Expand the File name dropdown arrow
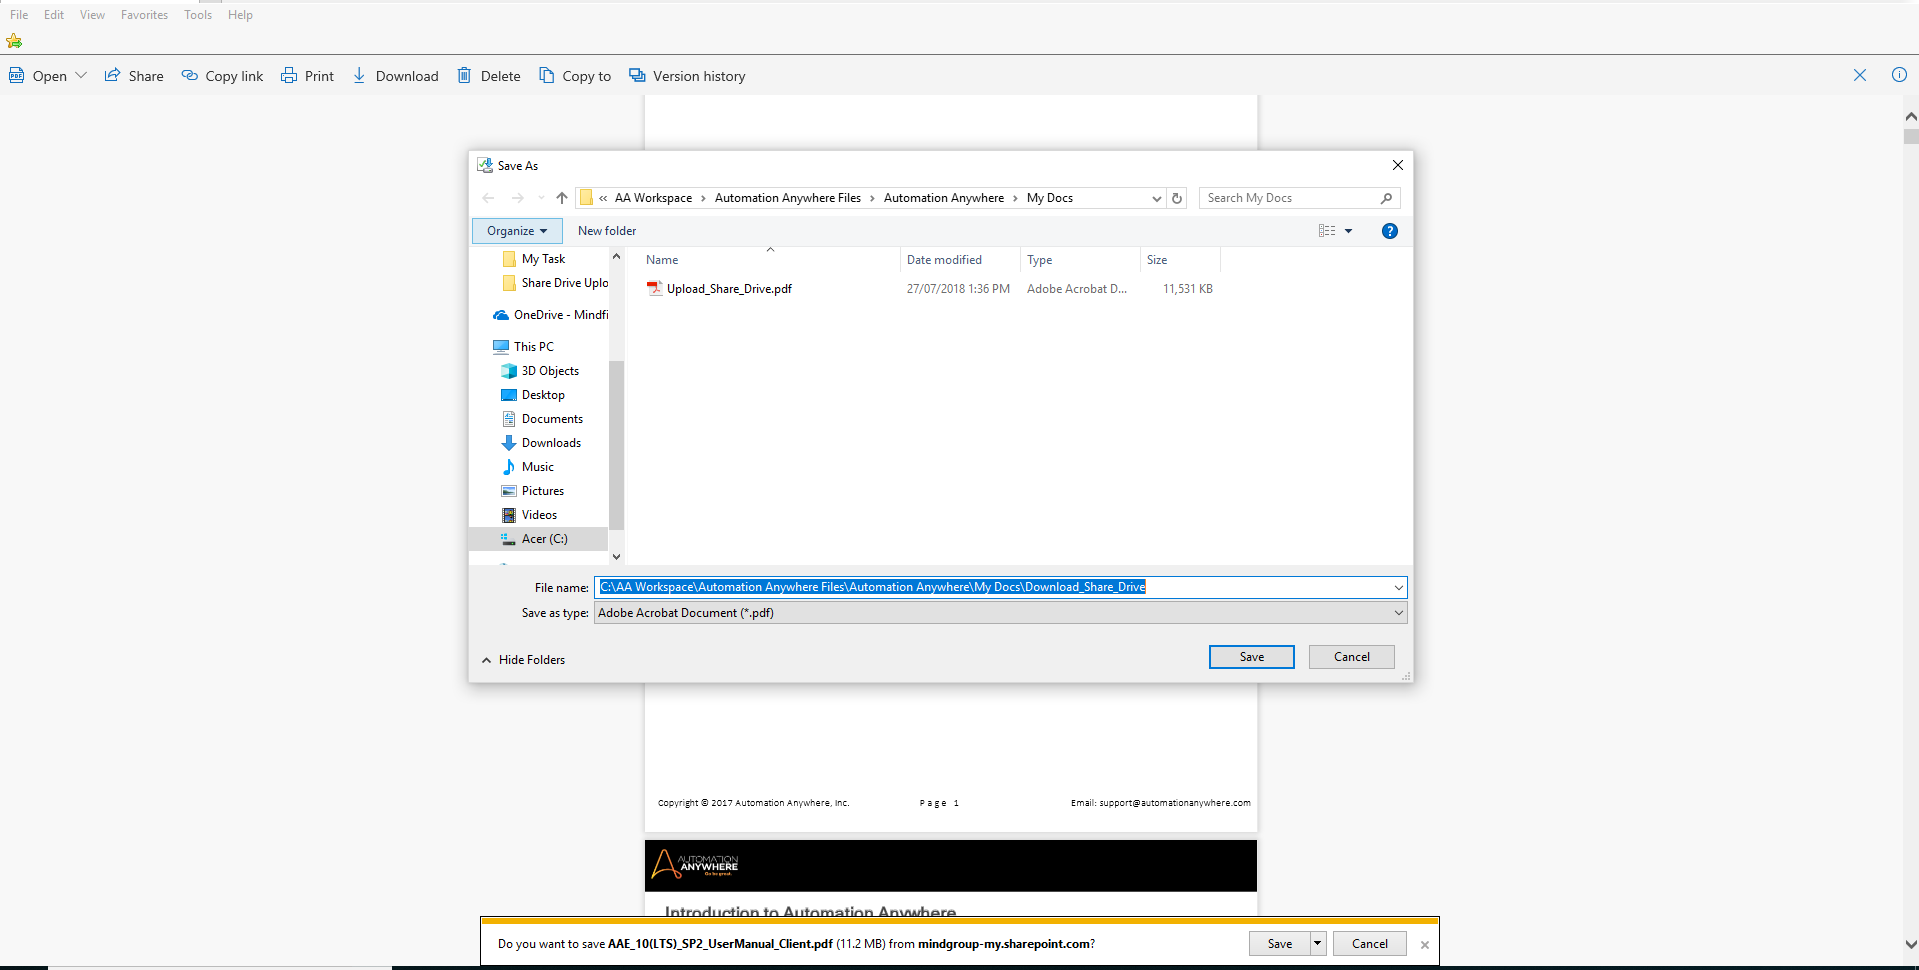The image size is (1919, 970). click(x=1399, y=587)
